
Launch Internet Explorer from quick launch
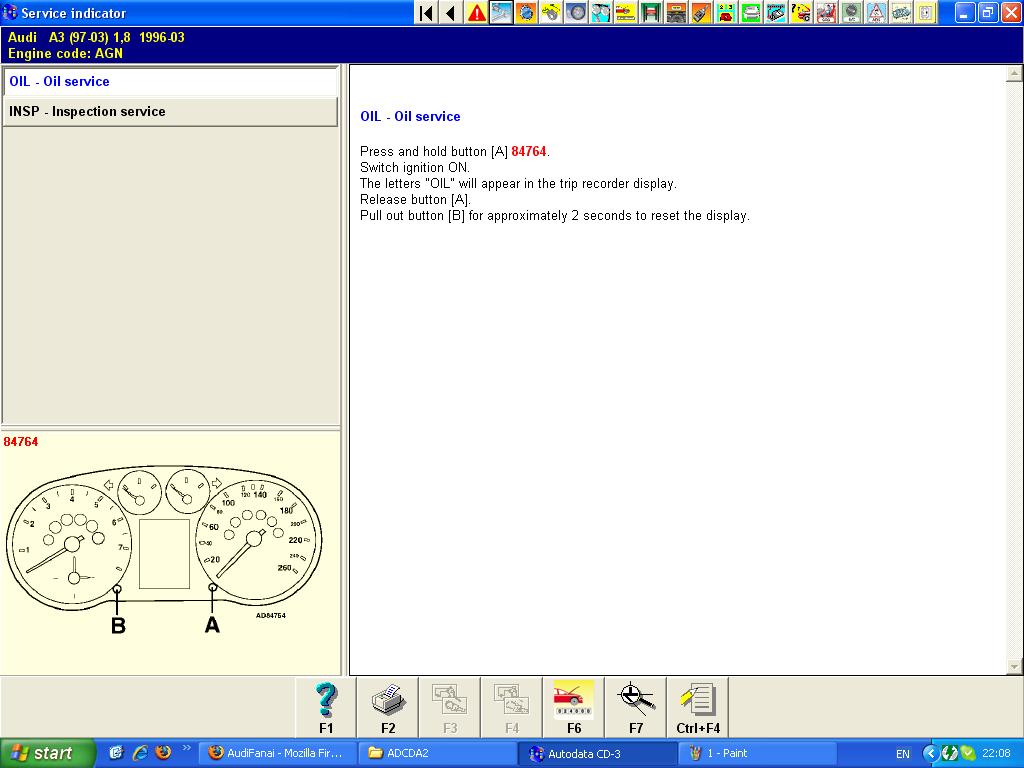(x=140, y=753)
